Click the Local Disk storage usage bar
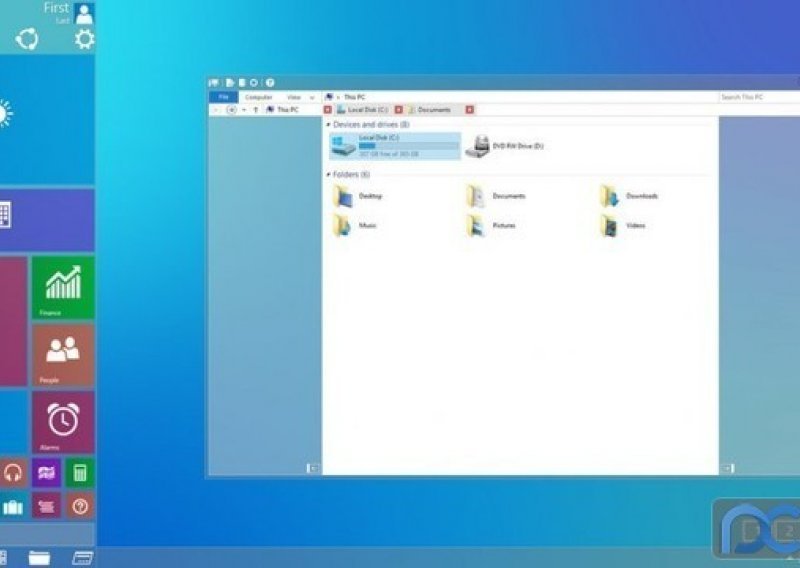The image size is (800, 568). click(408, 146)
